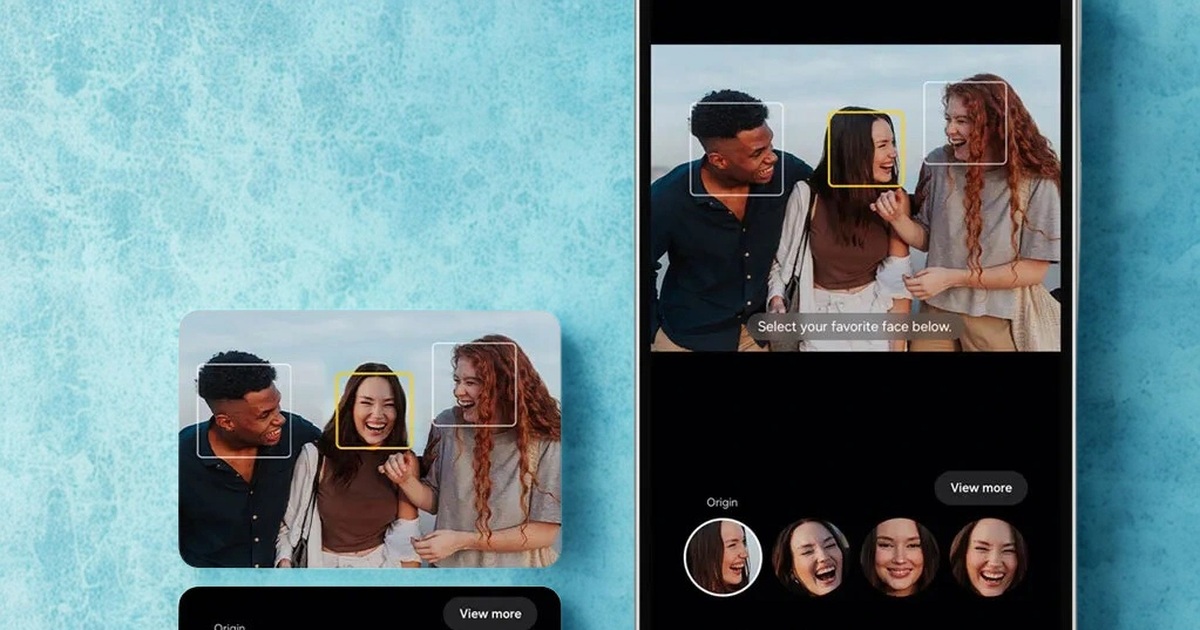The image size is (1200, 630).
Task: Tap the red-haired woman's face box in left card
Action: pyautogui.click(x=474, y=384)
